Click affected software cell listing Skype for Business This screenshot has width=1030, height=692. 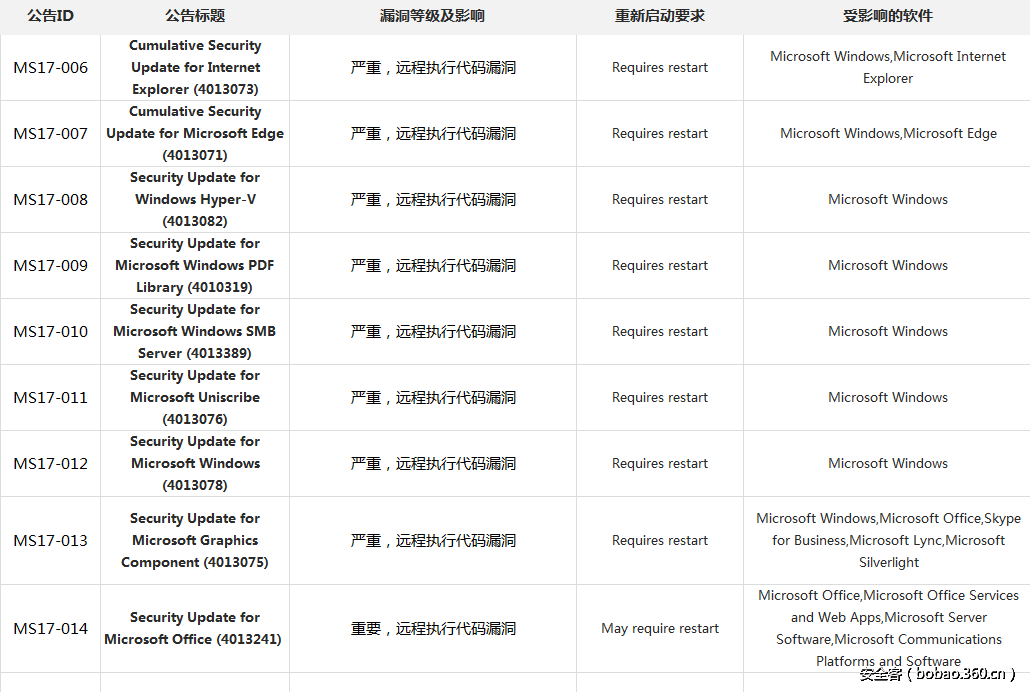[x=888, y=540]
